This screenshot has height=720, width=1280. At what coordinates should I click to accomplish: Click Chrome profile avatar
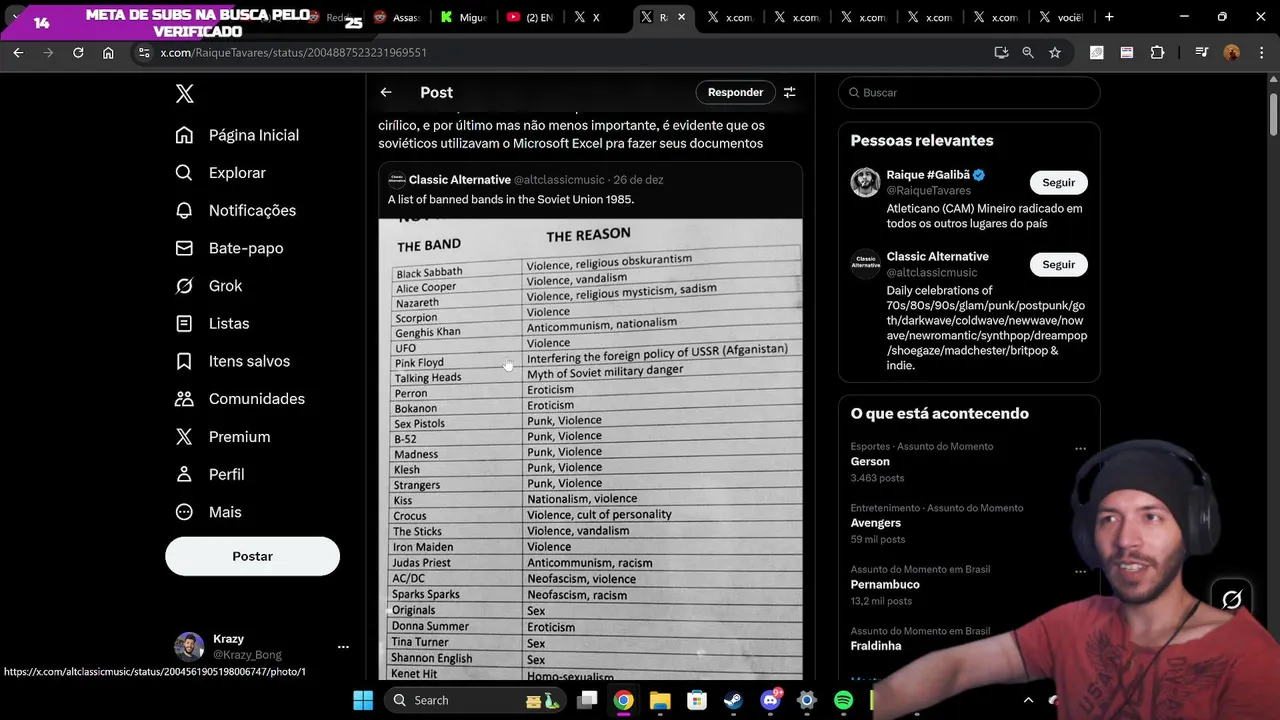coord(1232,53)
